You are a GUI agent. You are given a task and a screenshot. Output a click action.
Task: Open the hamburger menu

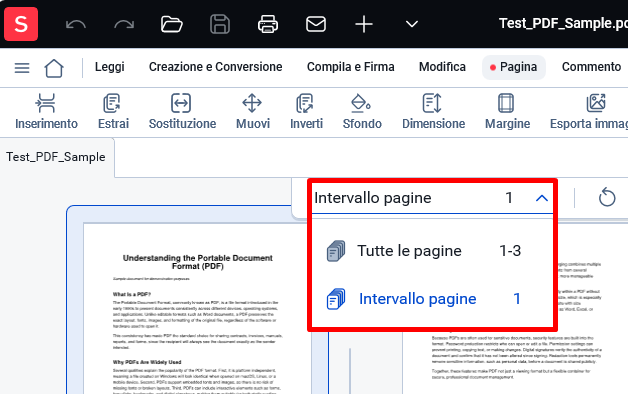pyautogui.click(x=22, y=68)
